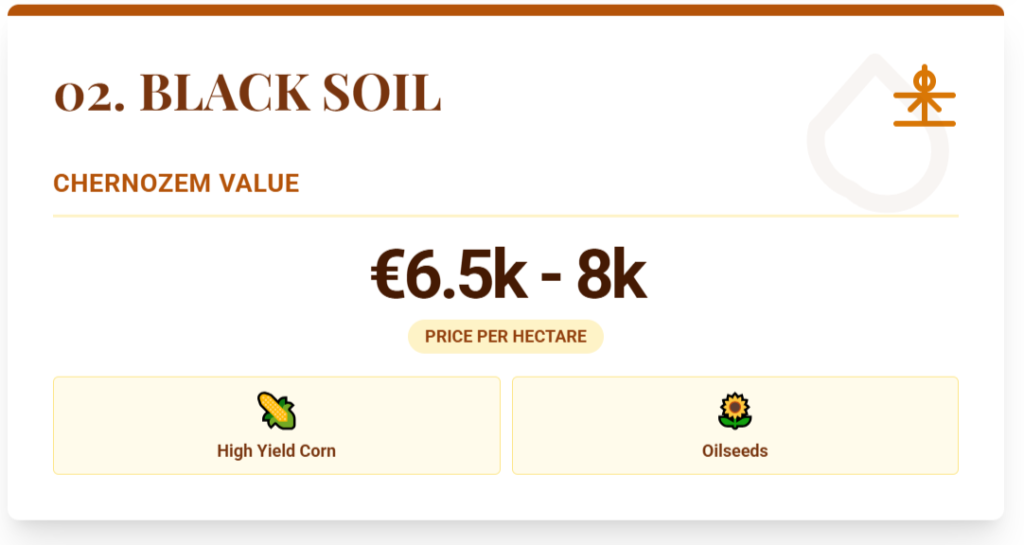Click the yellow divider line under the subtitle

pyautogui.click(x=505, y=215)
